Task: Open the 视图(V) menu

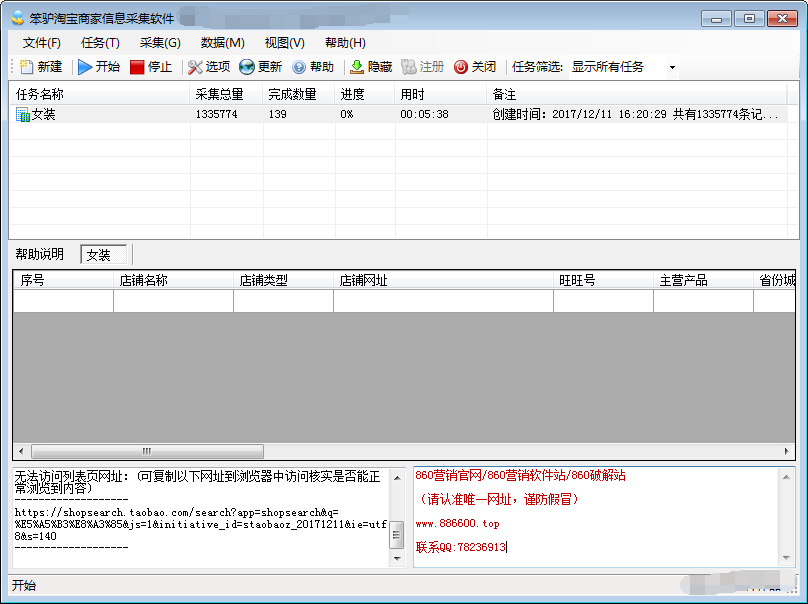Action: (x=284, y=43)
